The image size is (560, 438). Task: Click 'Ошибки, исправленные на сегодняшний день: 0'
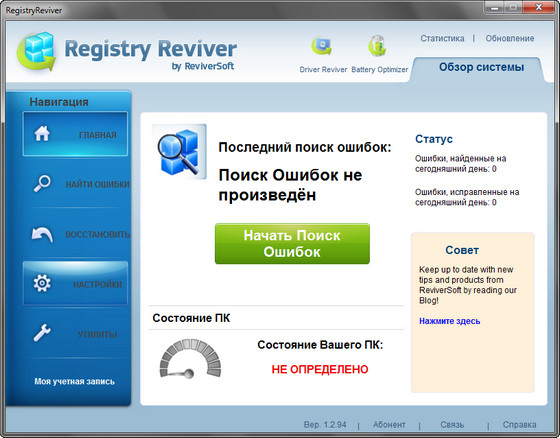[x=467, y=197]
